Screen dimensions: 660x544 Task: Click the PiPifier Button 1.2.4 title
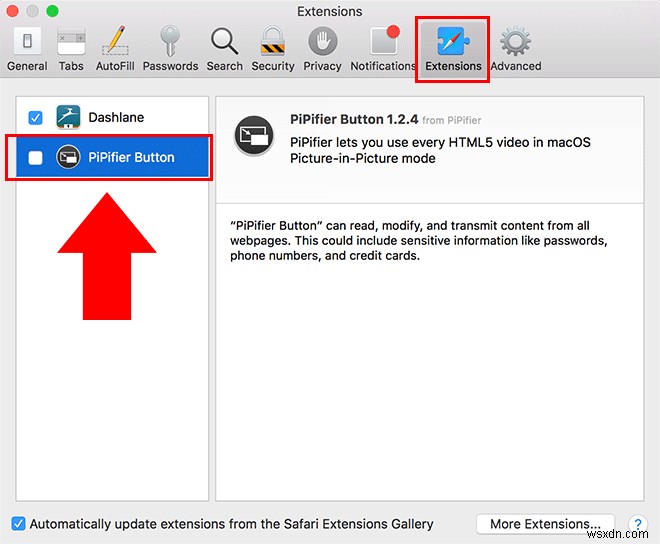pos(354,120)
